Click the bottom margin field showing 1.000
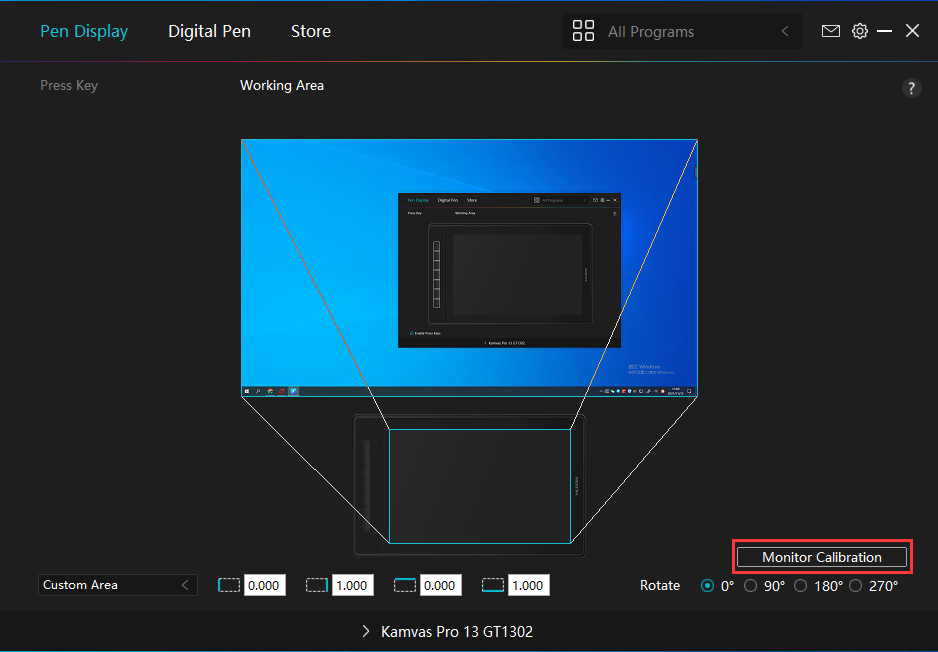938x652 pixels. coord(528,585)
